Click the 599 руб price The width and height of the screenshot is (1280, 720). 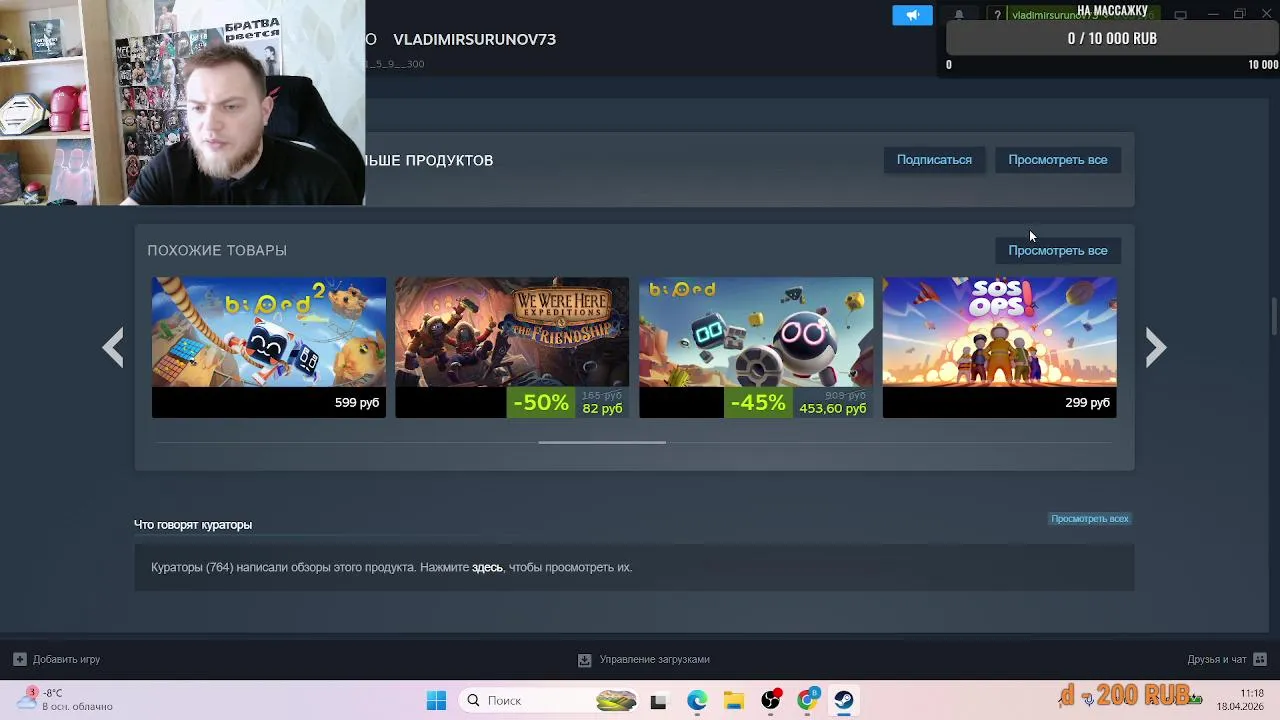(x=357, y=402)
